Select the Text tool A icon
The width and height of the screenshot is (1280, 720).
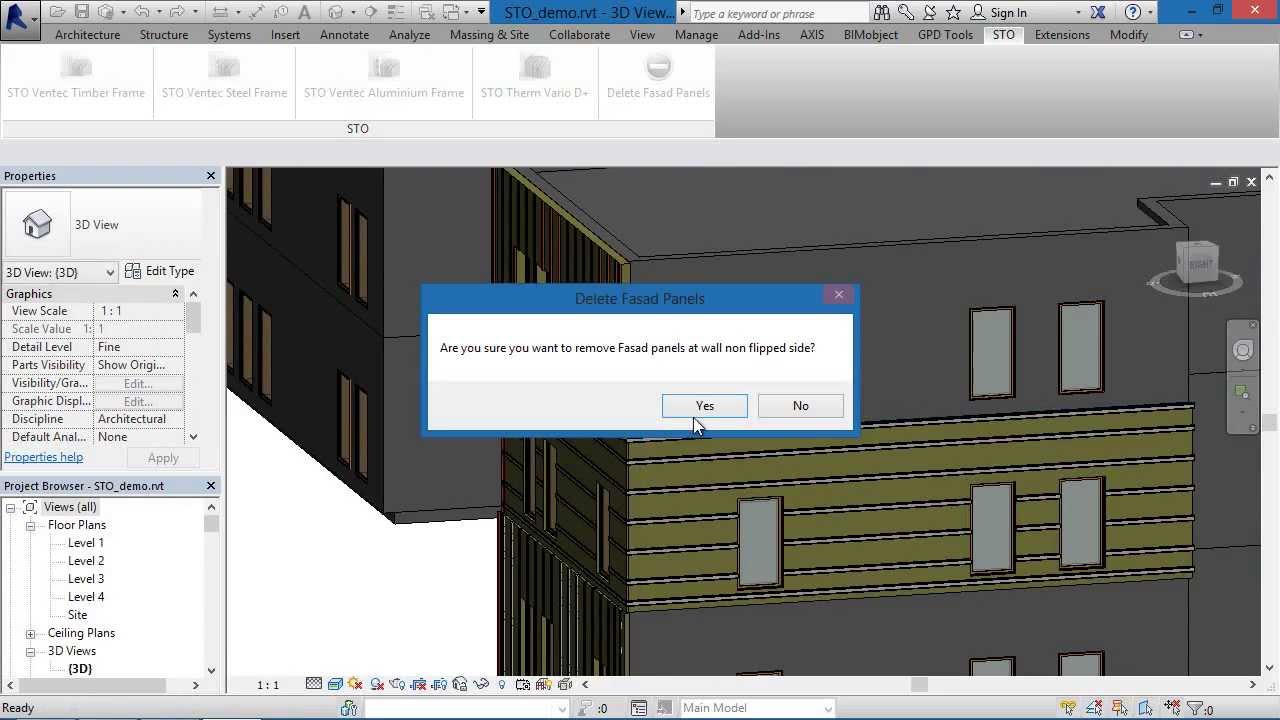click(305, 13)
